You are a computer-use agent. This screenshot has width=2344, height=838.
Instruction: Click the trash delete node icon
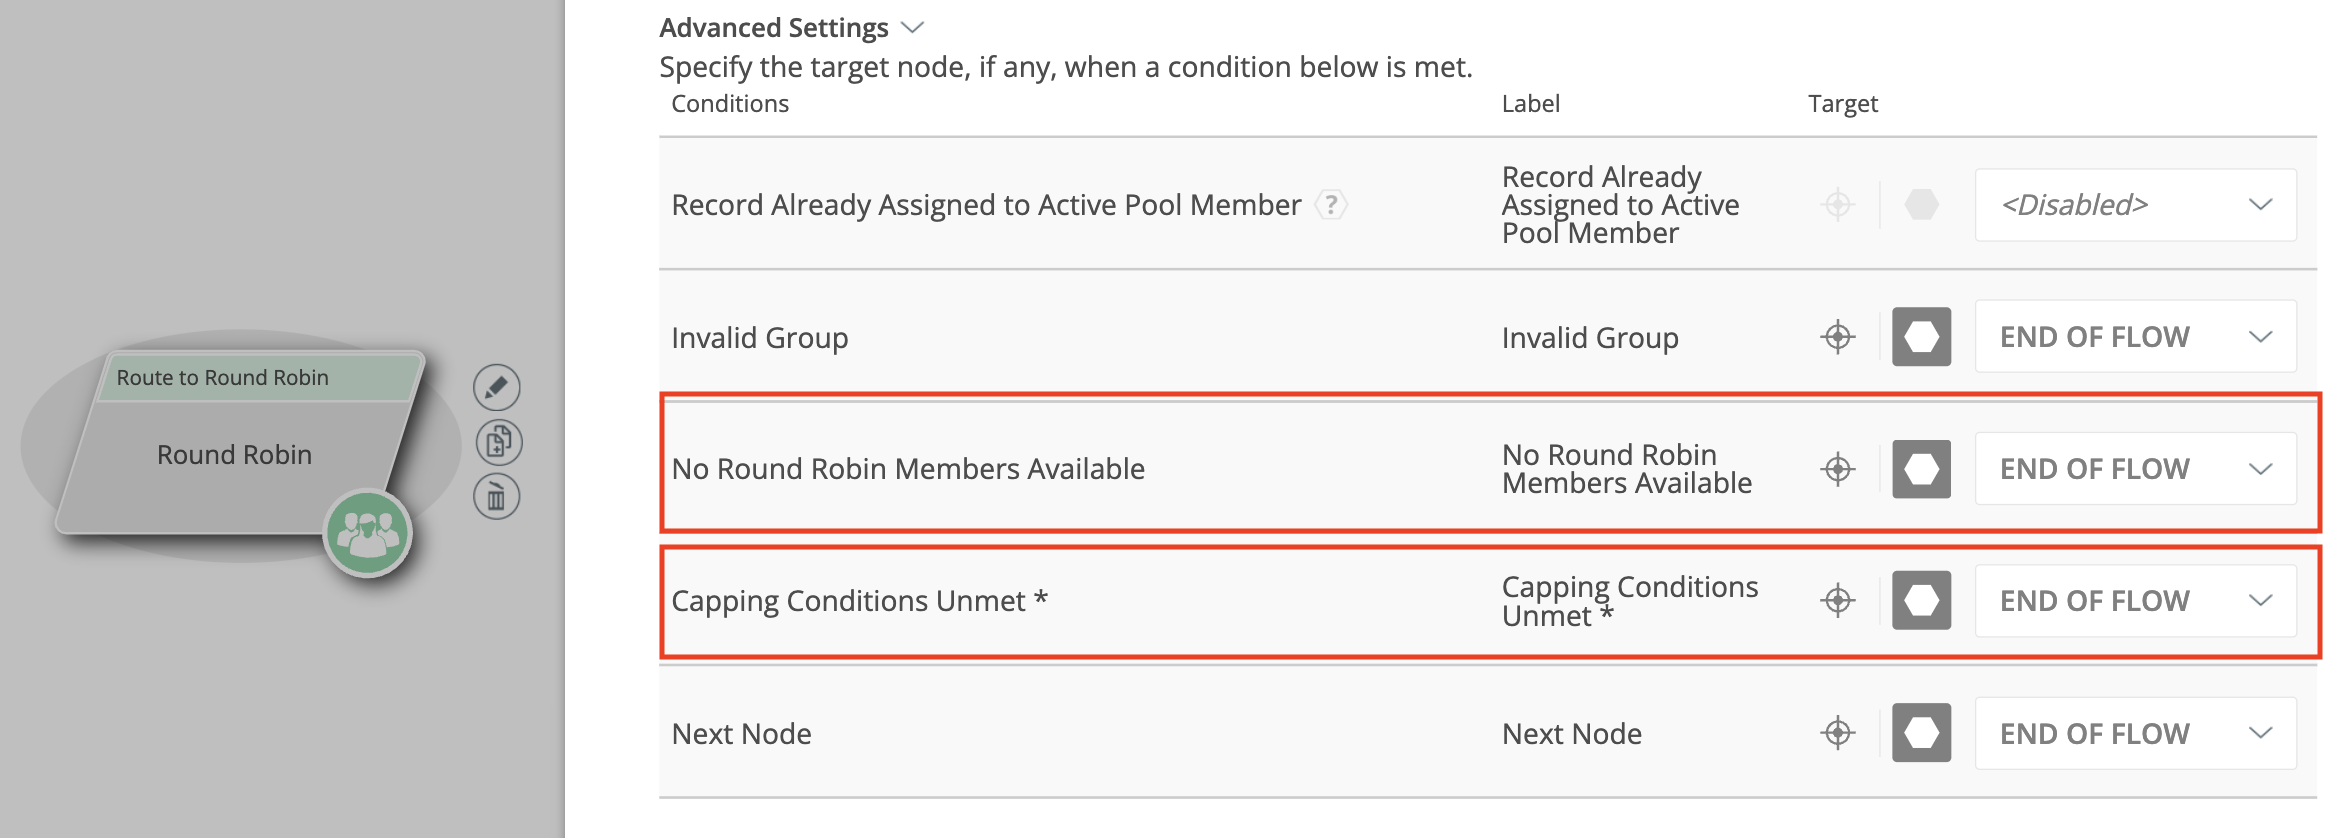tap(497, 497)
